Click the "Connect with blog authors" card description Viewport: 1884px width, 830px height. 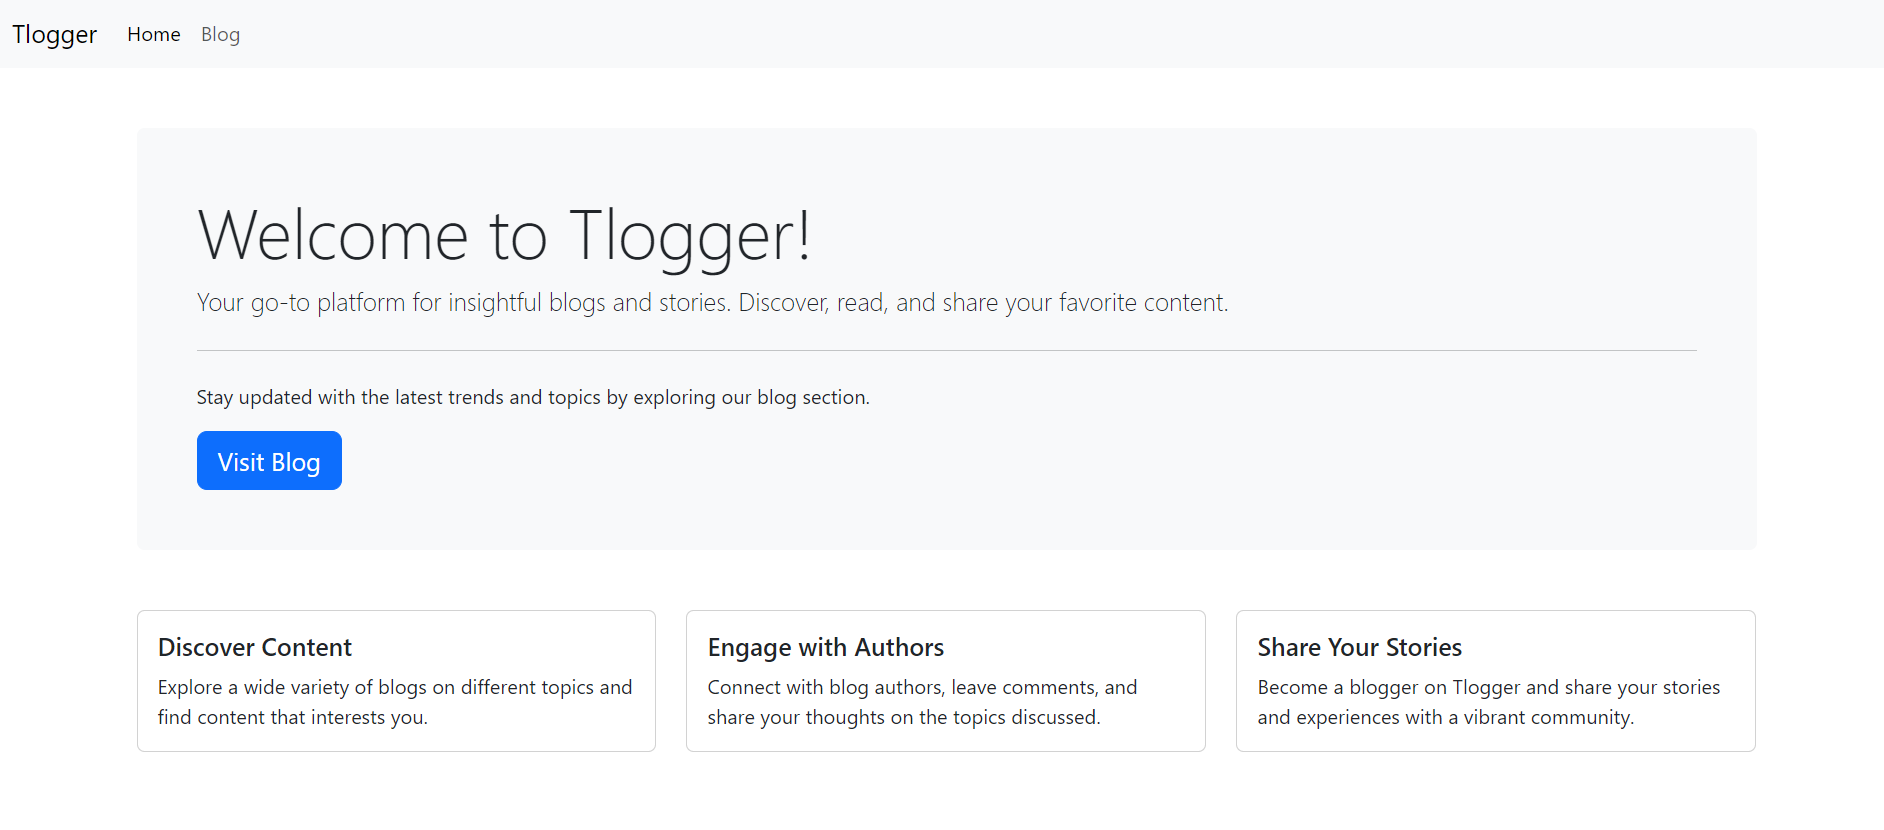tap(921, 702)
